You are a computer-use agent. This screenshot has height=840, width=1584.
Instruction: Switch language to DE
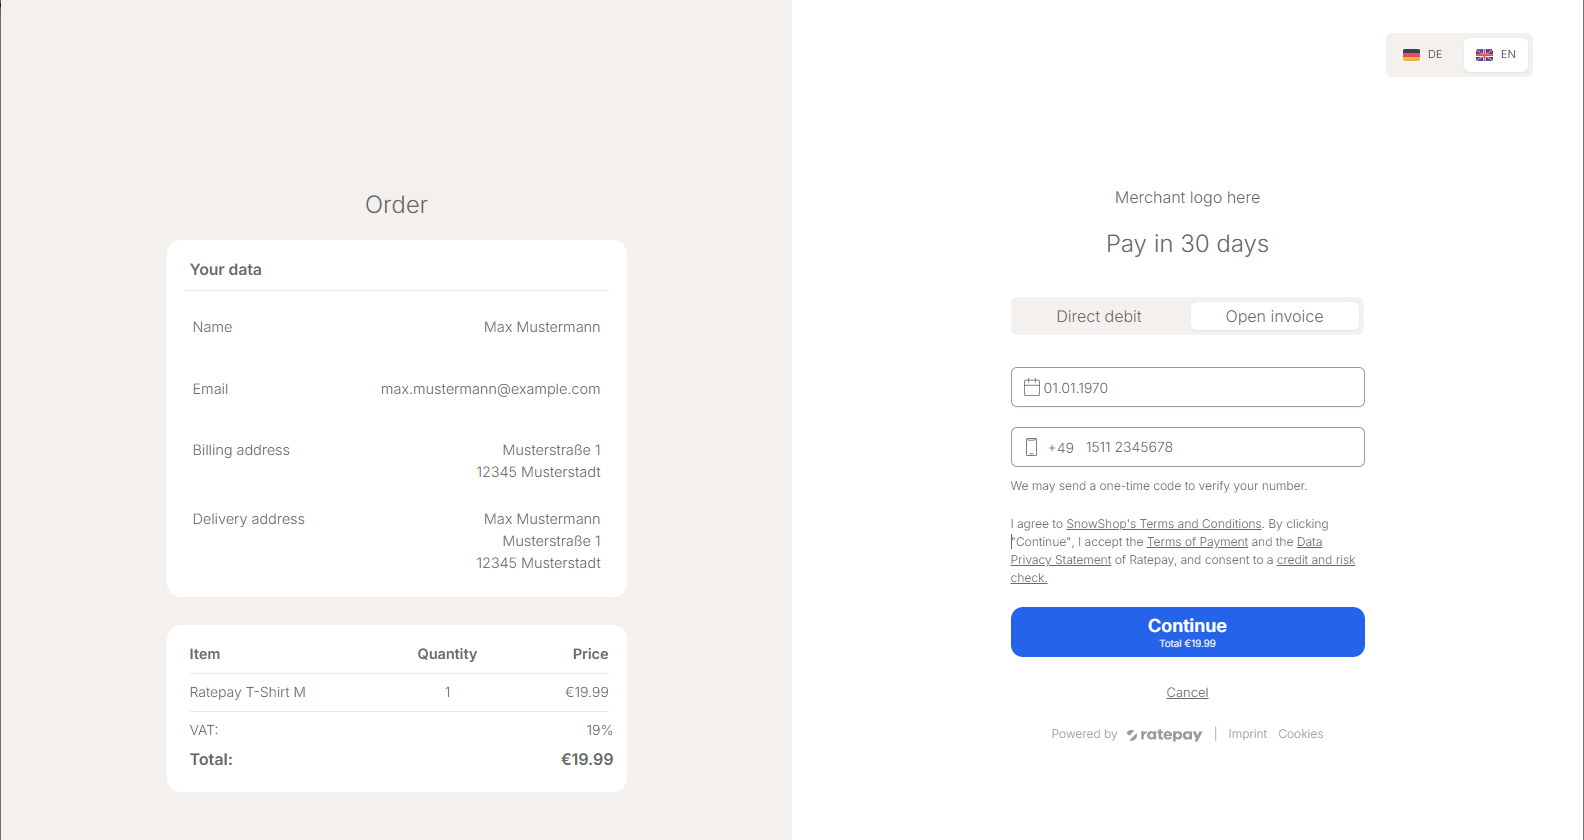(x=1424, y=55)
